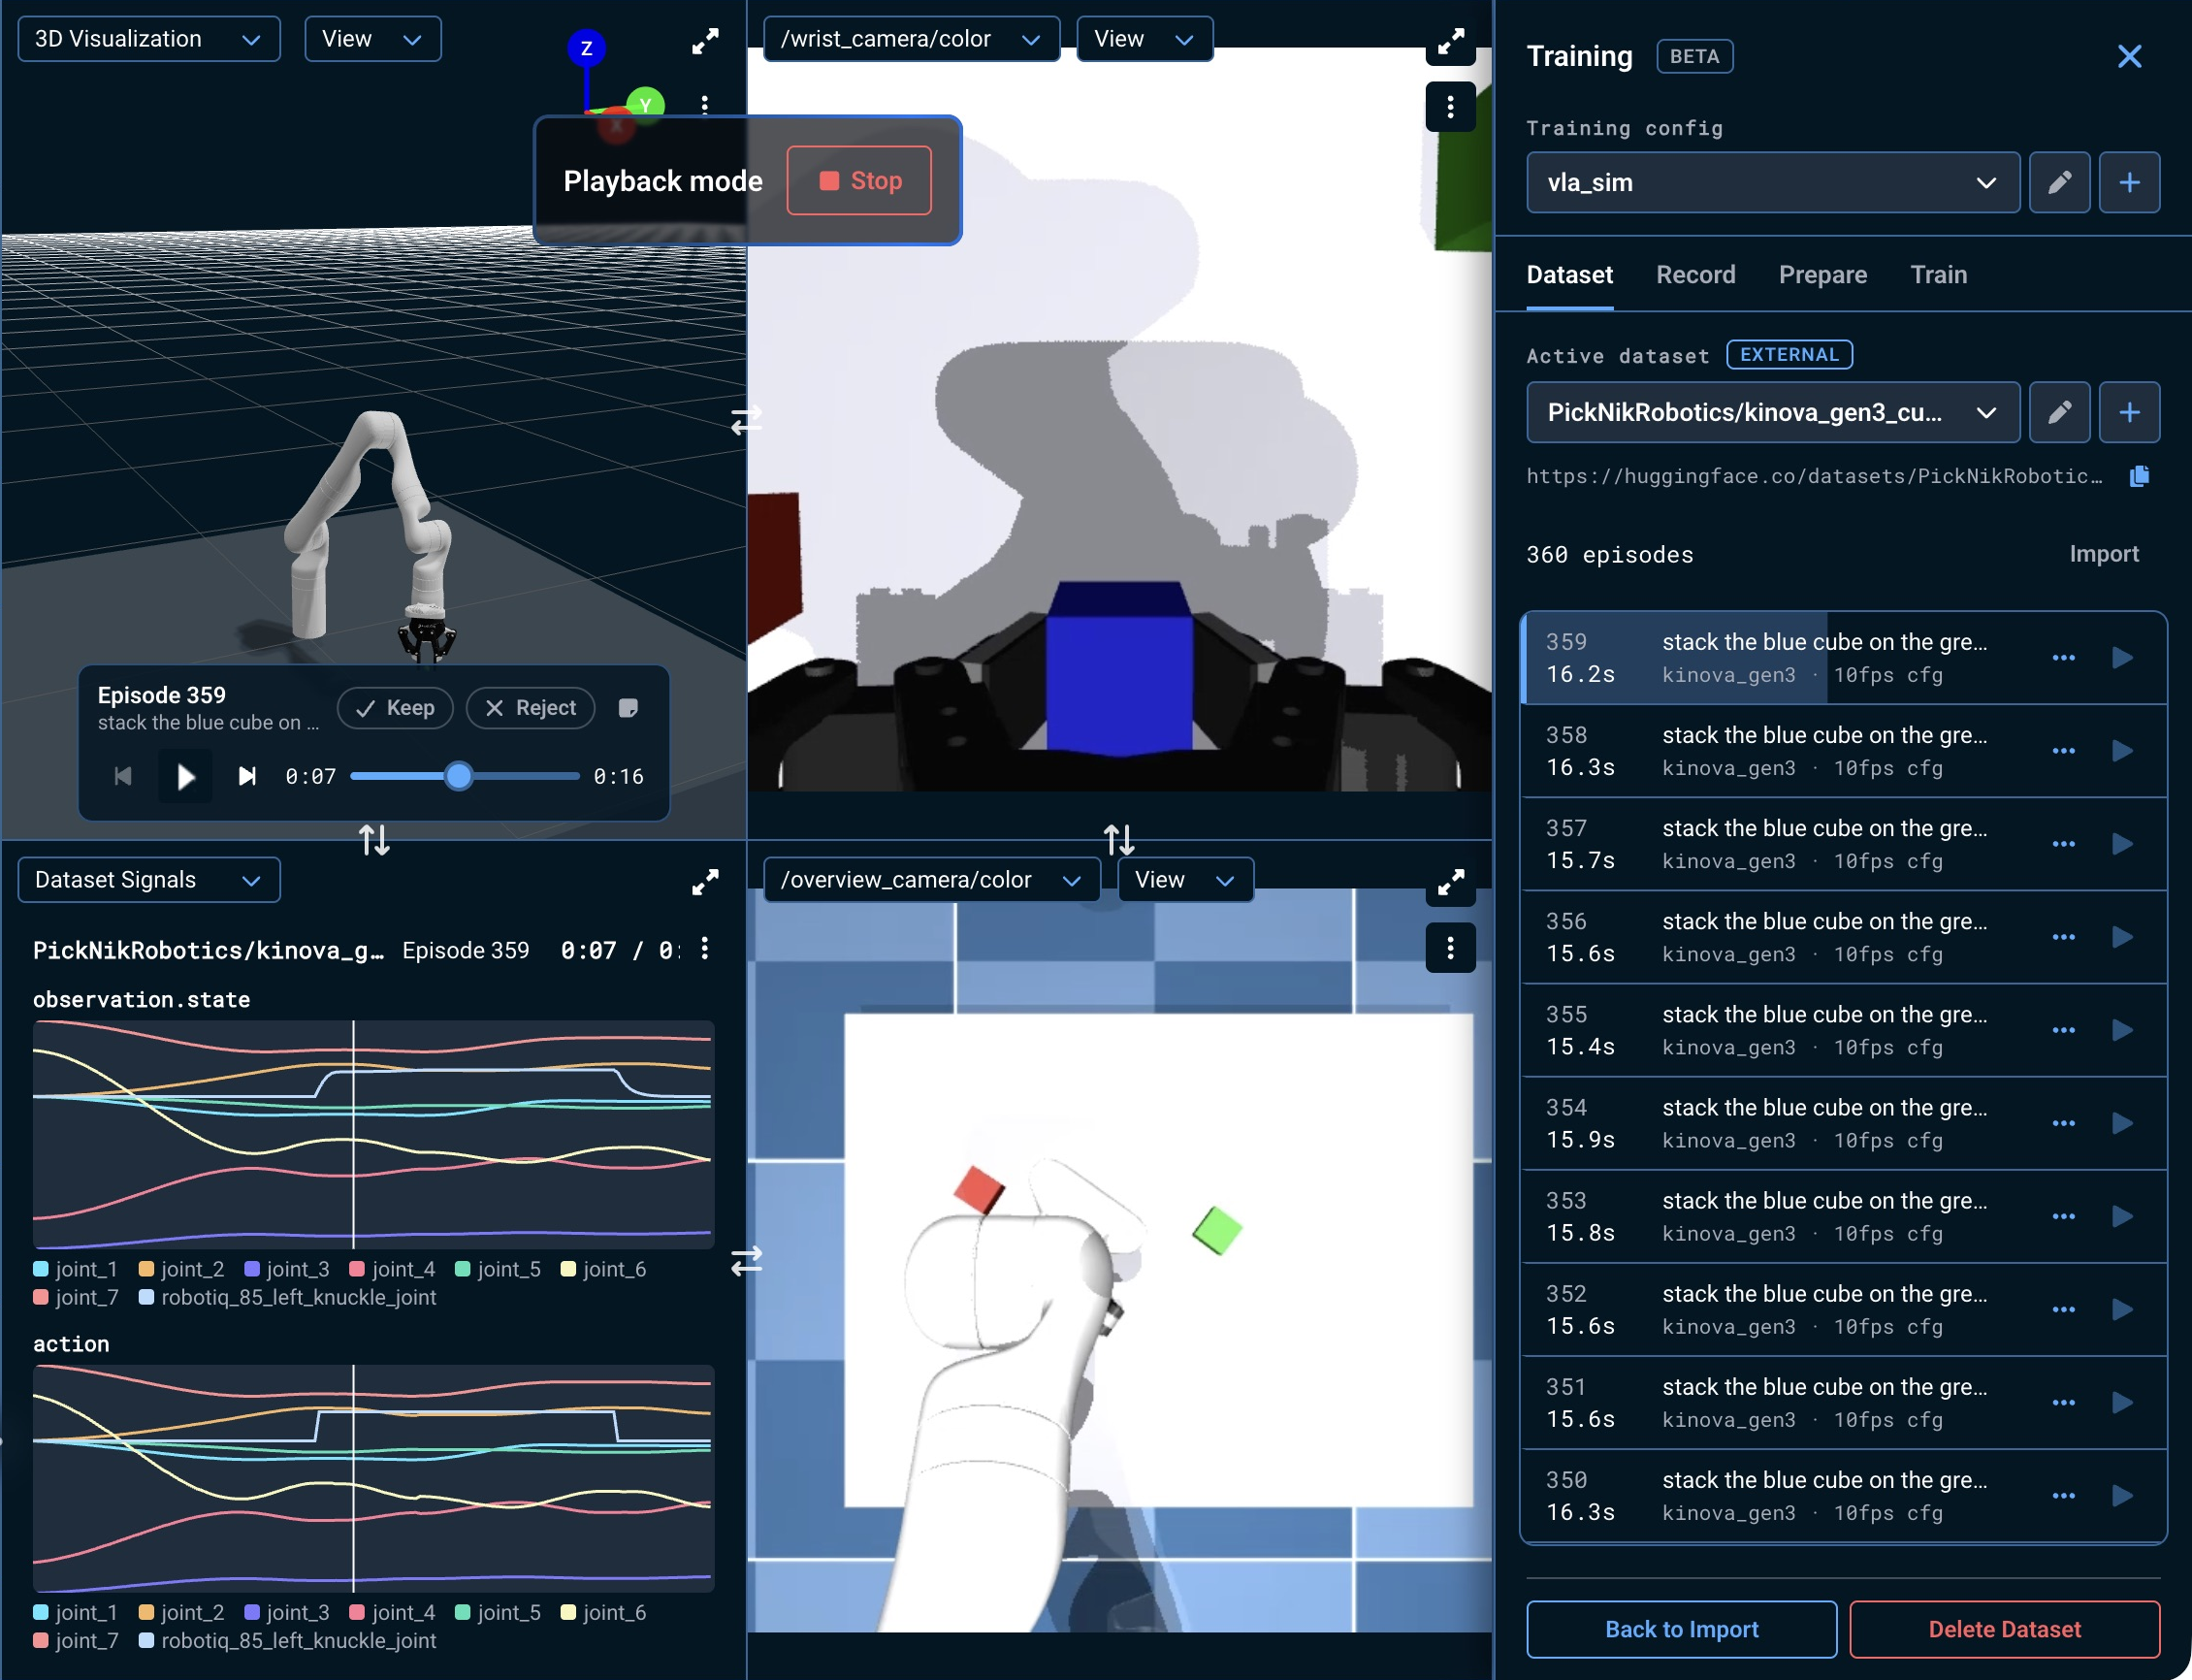
Task: Seek using the episode playback slider
Action: pyautogui.click(x=465, y=776)
